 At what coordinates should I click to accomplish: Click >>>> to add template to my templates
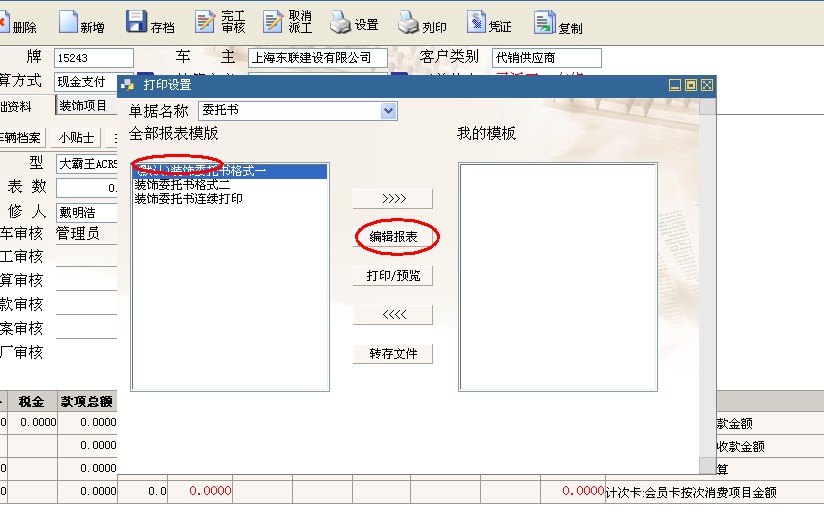click(x=393, y=198)
